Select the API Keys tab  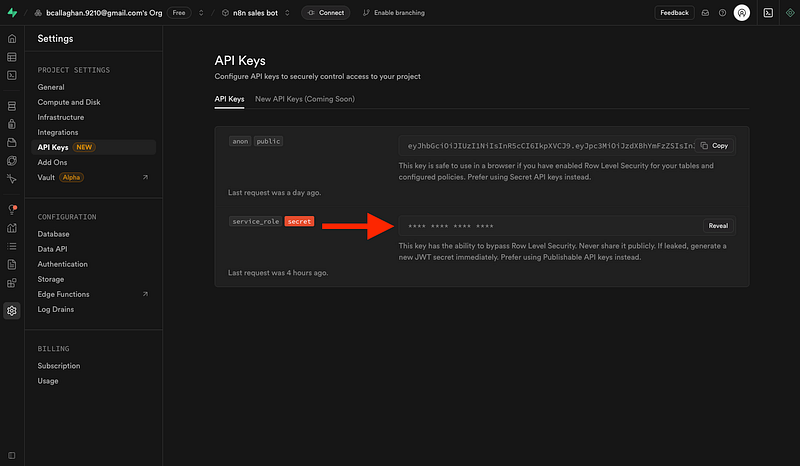click(x=229, y=99)
